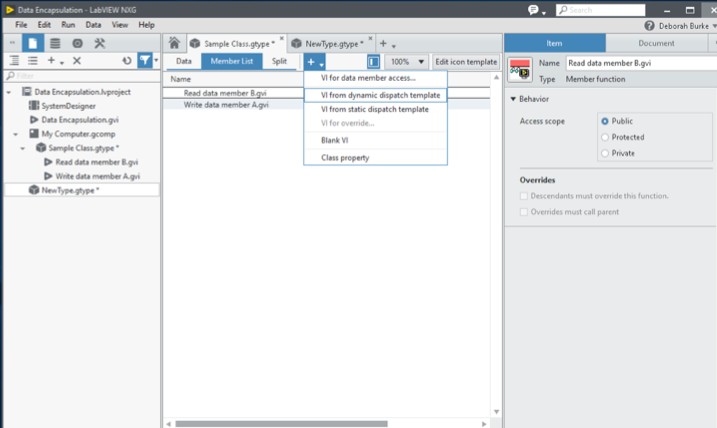The width and height of the screenshot is (717, 428).
Task: Toggle the blue pane layout icon
Action: tap(373, 62)
